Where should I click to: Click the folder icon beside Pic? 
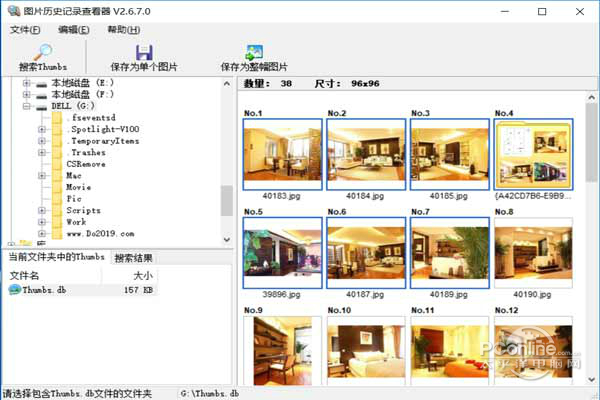(x=57, y=199)
